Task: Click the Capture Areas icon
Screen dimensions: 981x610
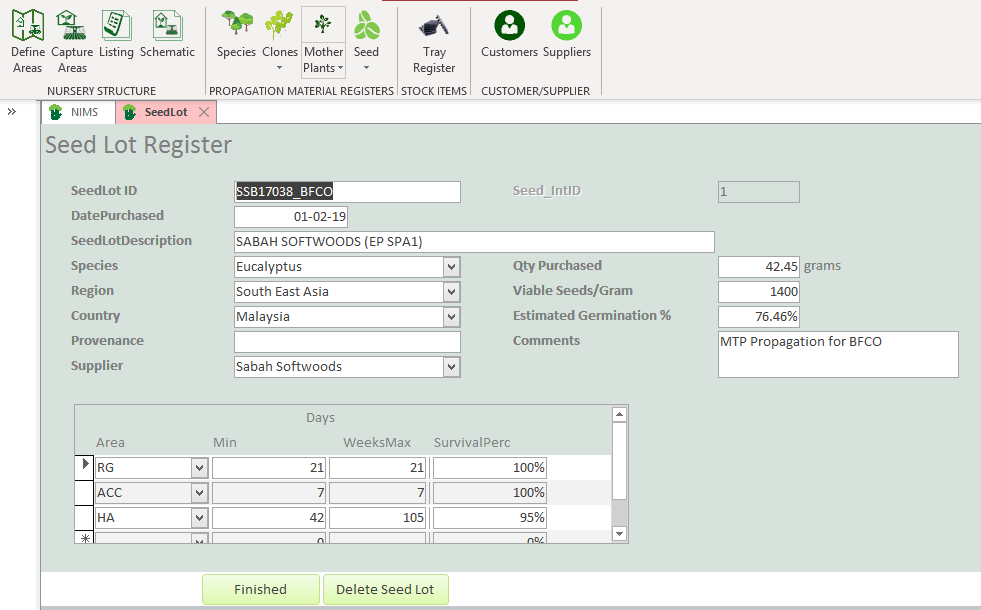Action: [x=72, y=41]
